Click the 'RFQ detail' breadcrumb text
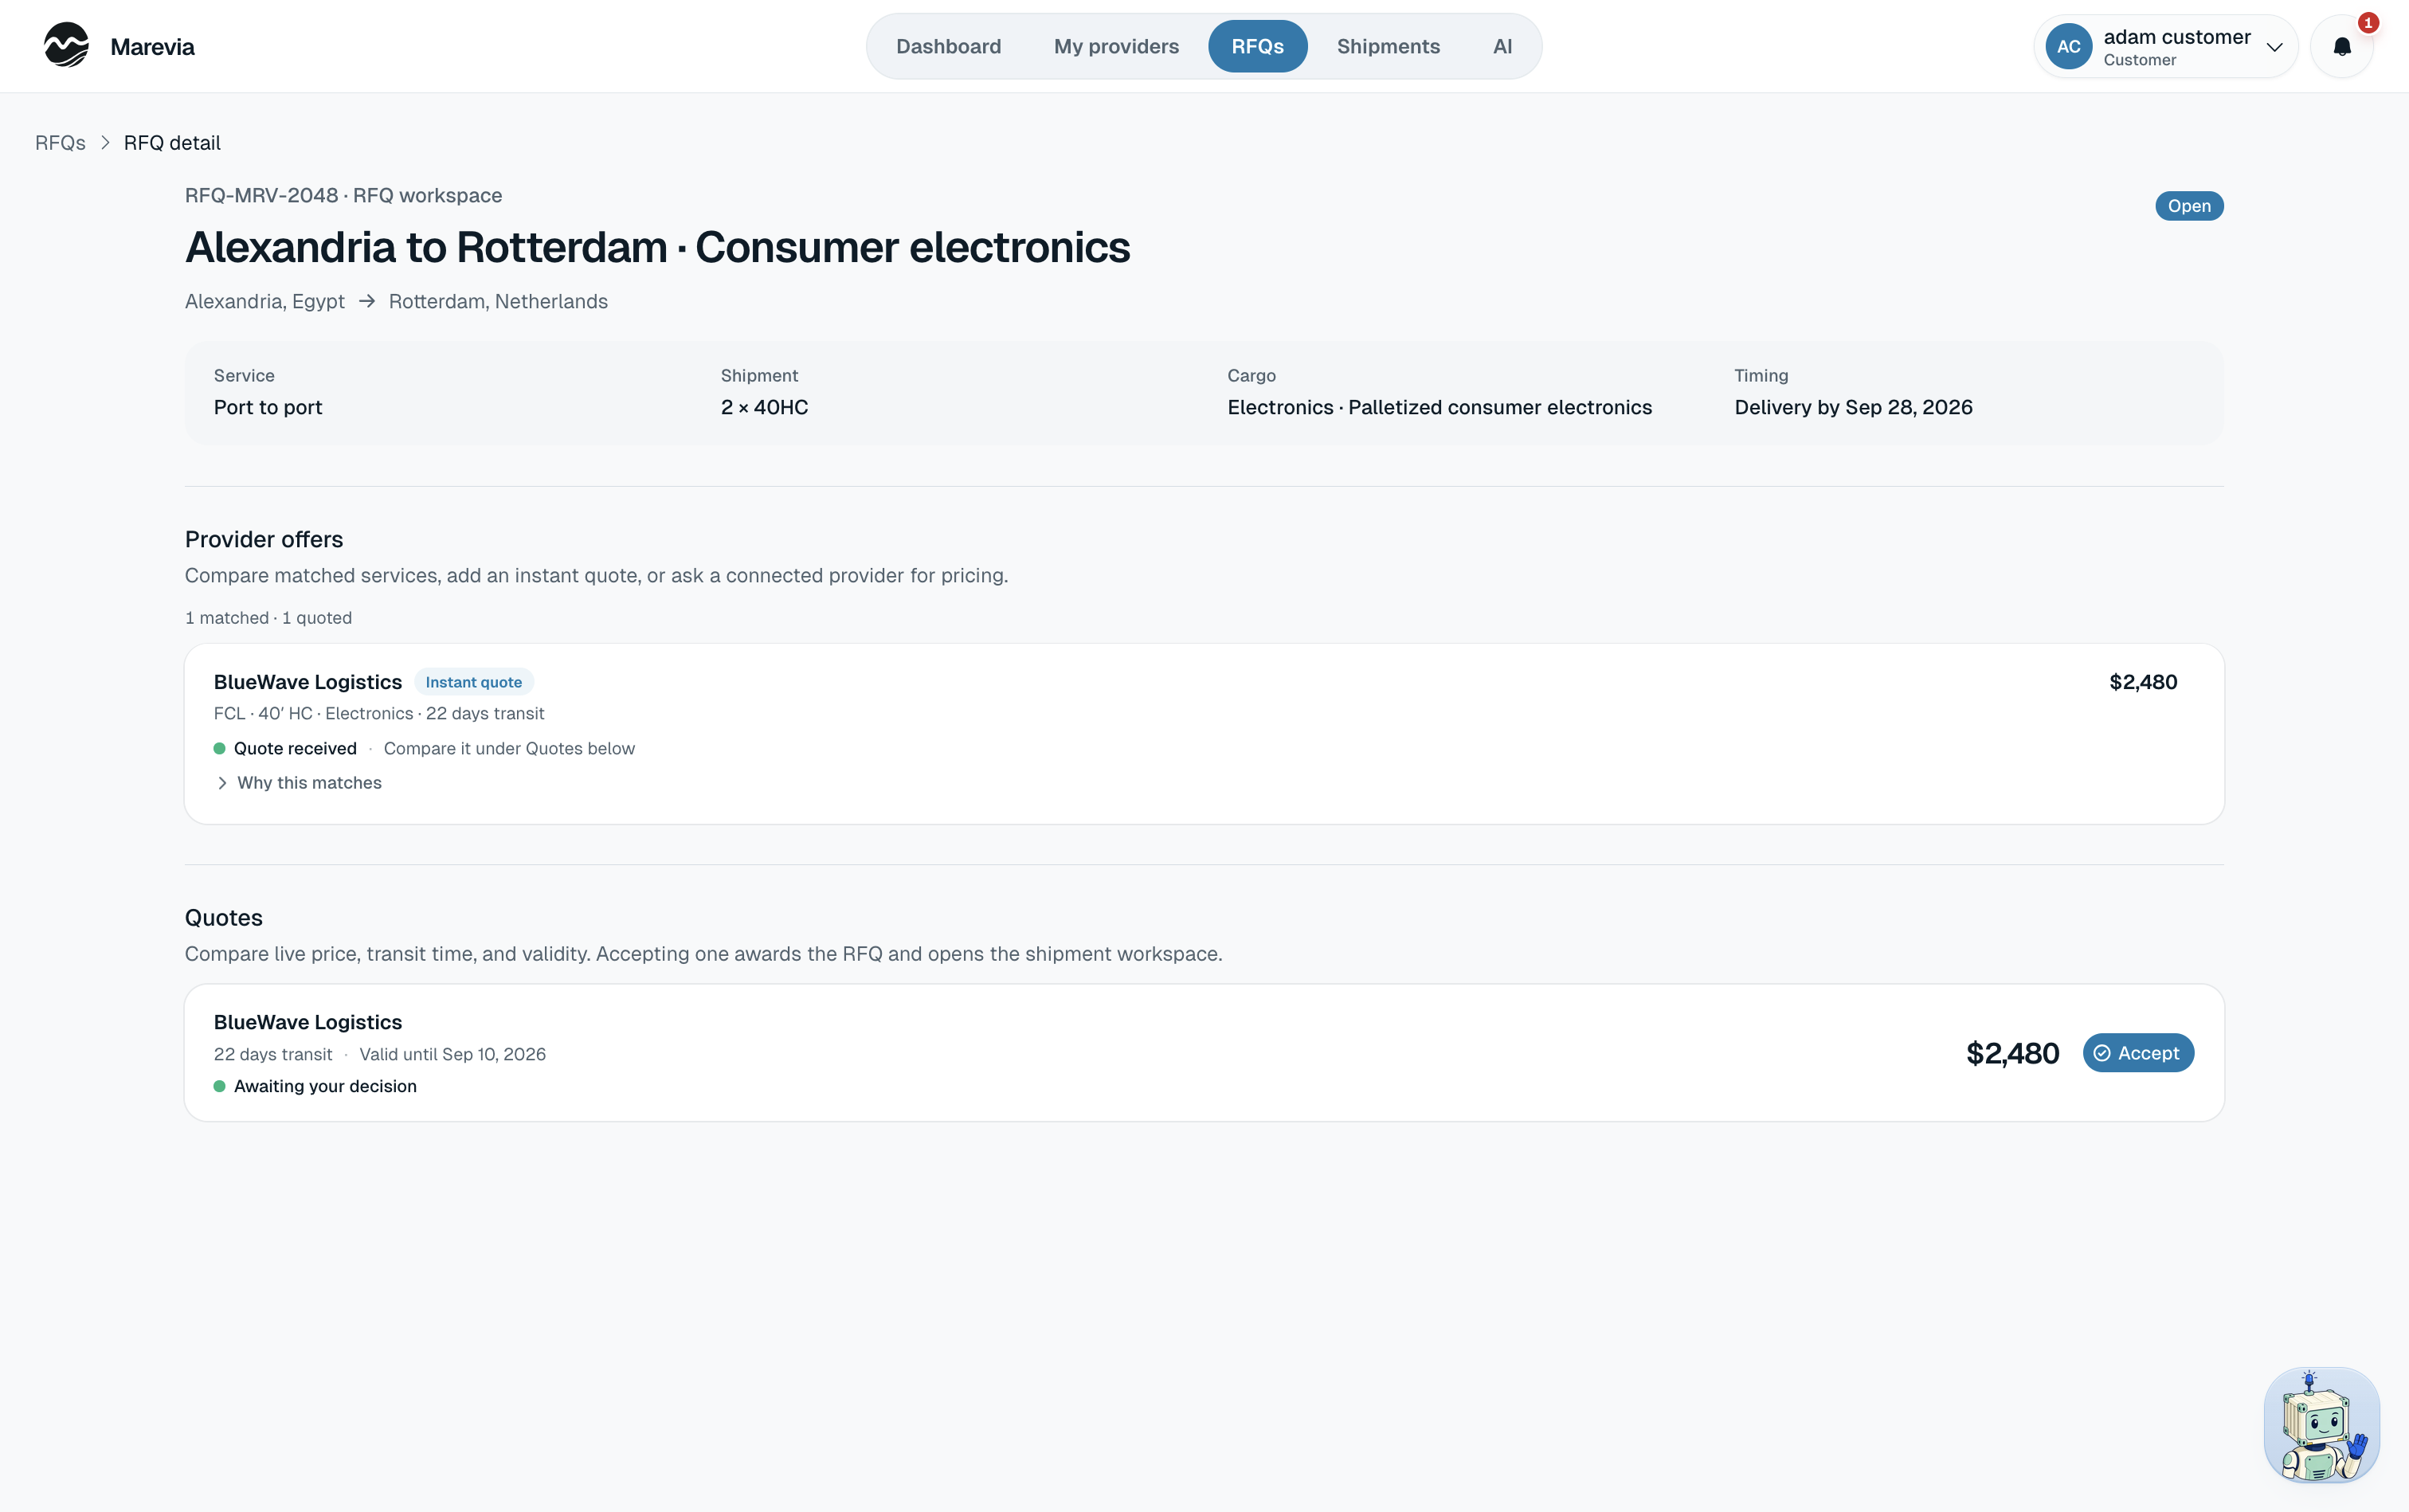The width and height of the screenshot is (2409, 1512). pyautogui.click(x=172, y=143)
